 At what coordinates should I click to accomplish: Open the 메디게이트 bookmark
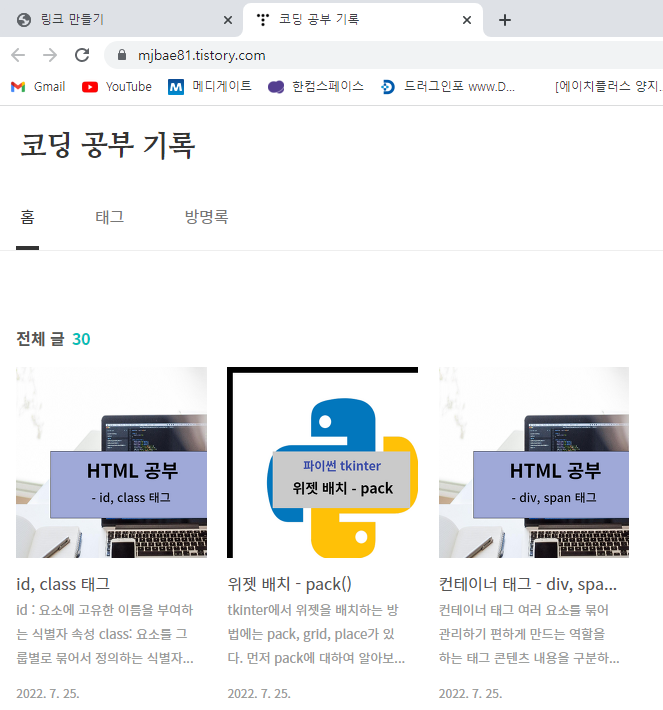pos(210,86)
